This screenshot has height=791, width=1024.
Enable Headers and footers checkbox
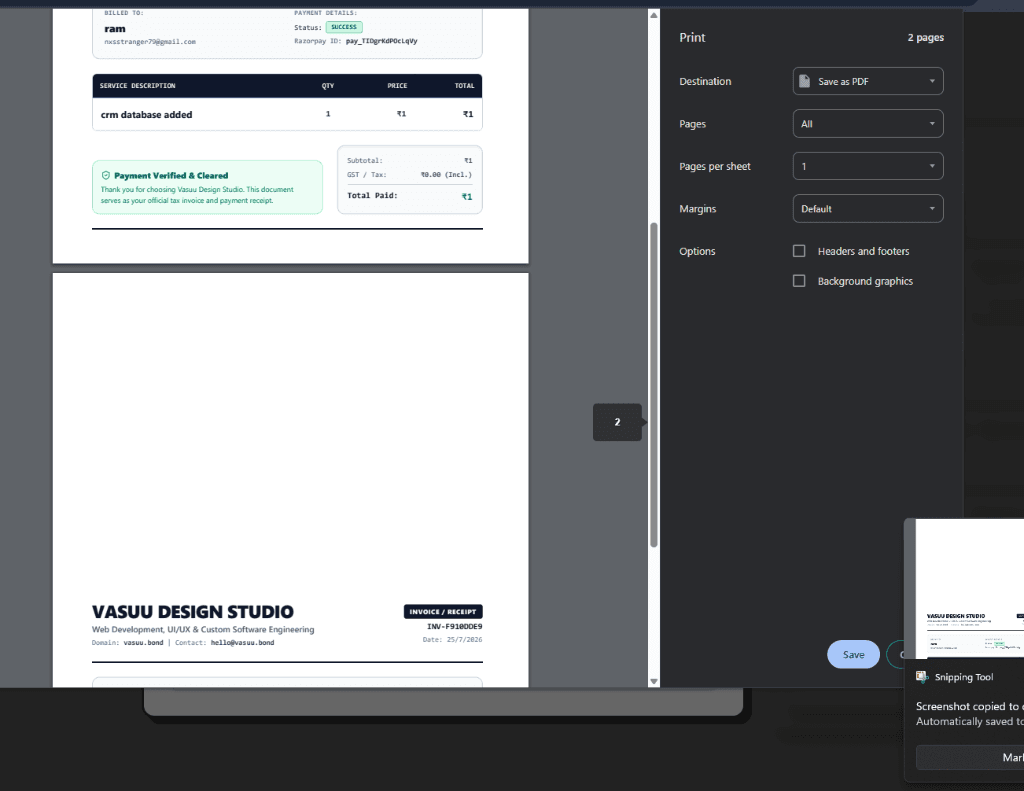[799, 251]
